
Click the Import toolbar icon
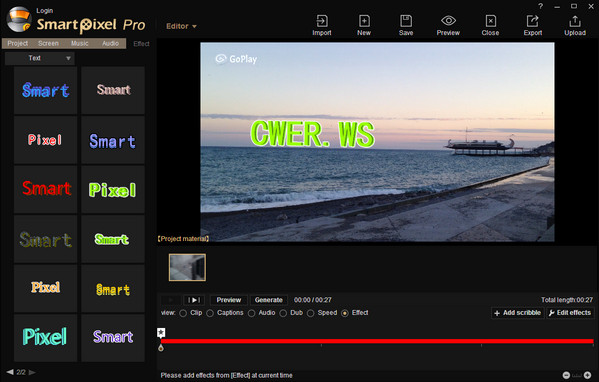pyautogui.click(x=322, y=25)
